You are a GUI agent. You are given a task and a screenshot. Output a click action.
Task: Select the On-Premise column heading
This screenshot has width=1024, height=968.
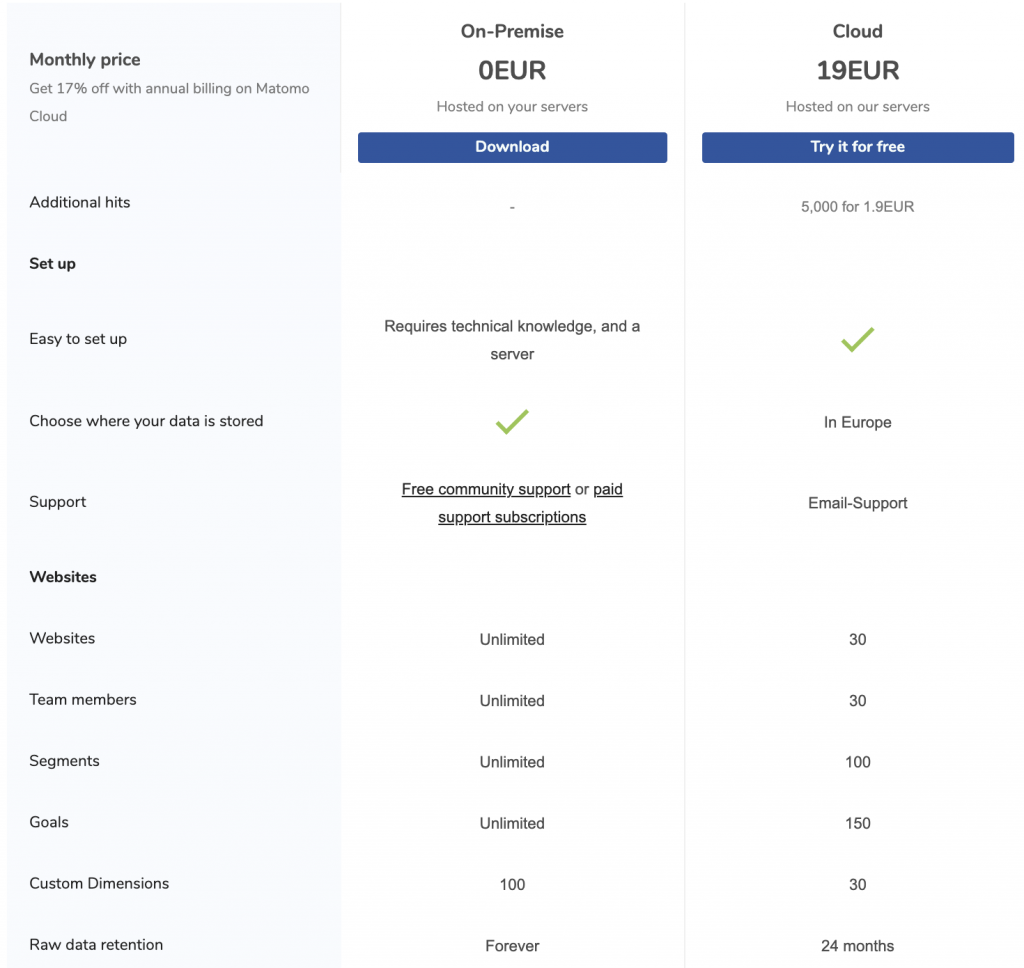pyautogui.click(x=512, y=31)
